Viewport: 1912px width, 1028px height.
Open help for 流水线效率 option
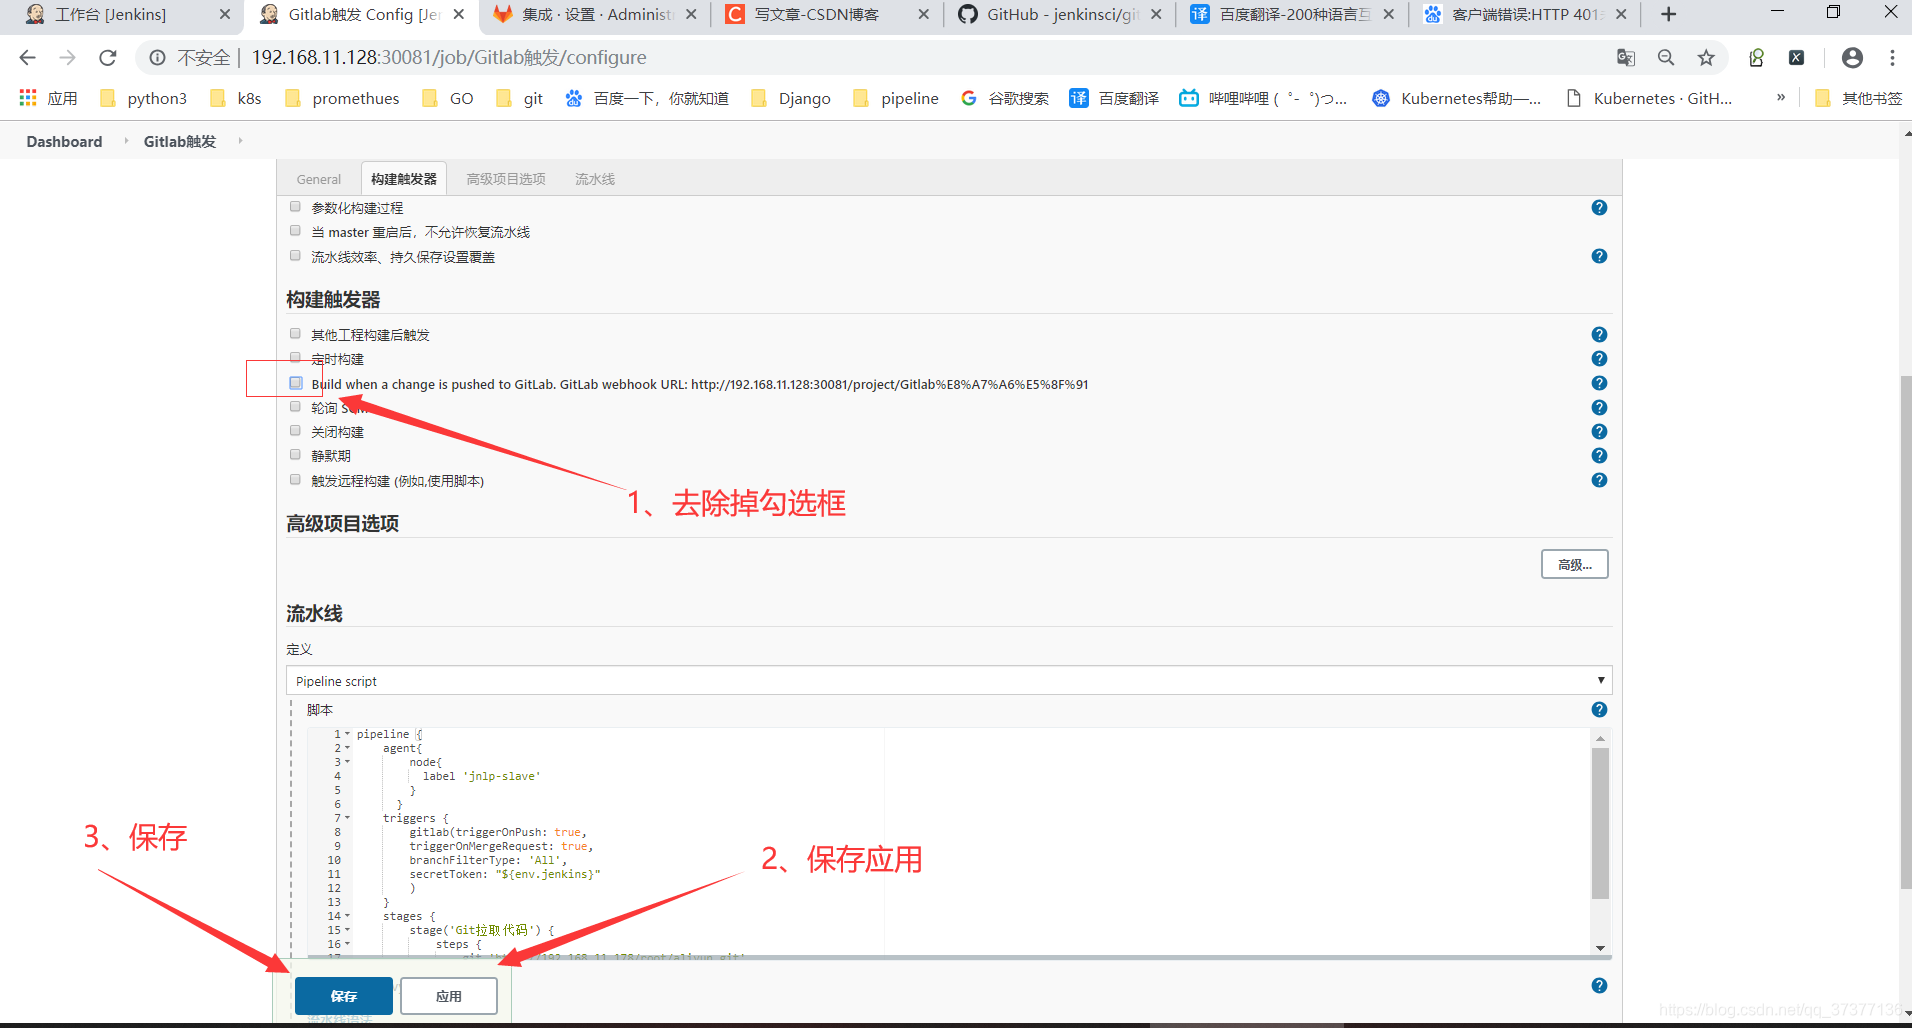click(x=1599, y=256)
